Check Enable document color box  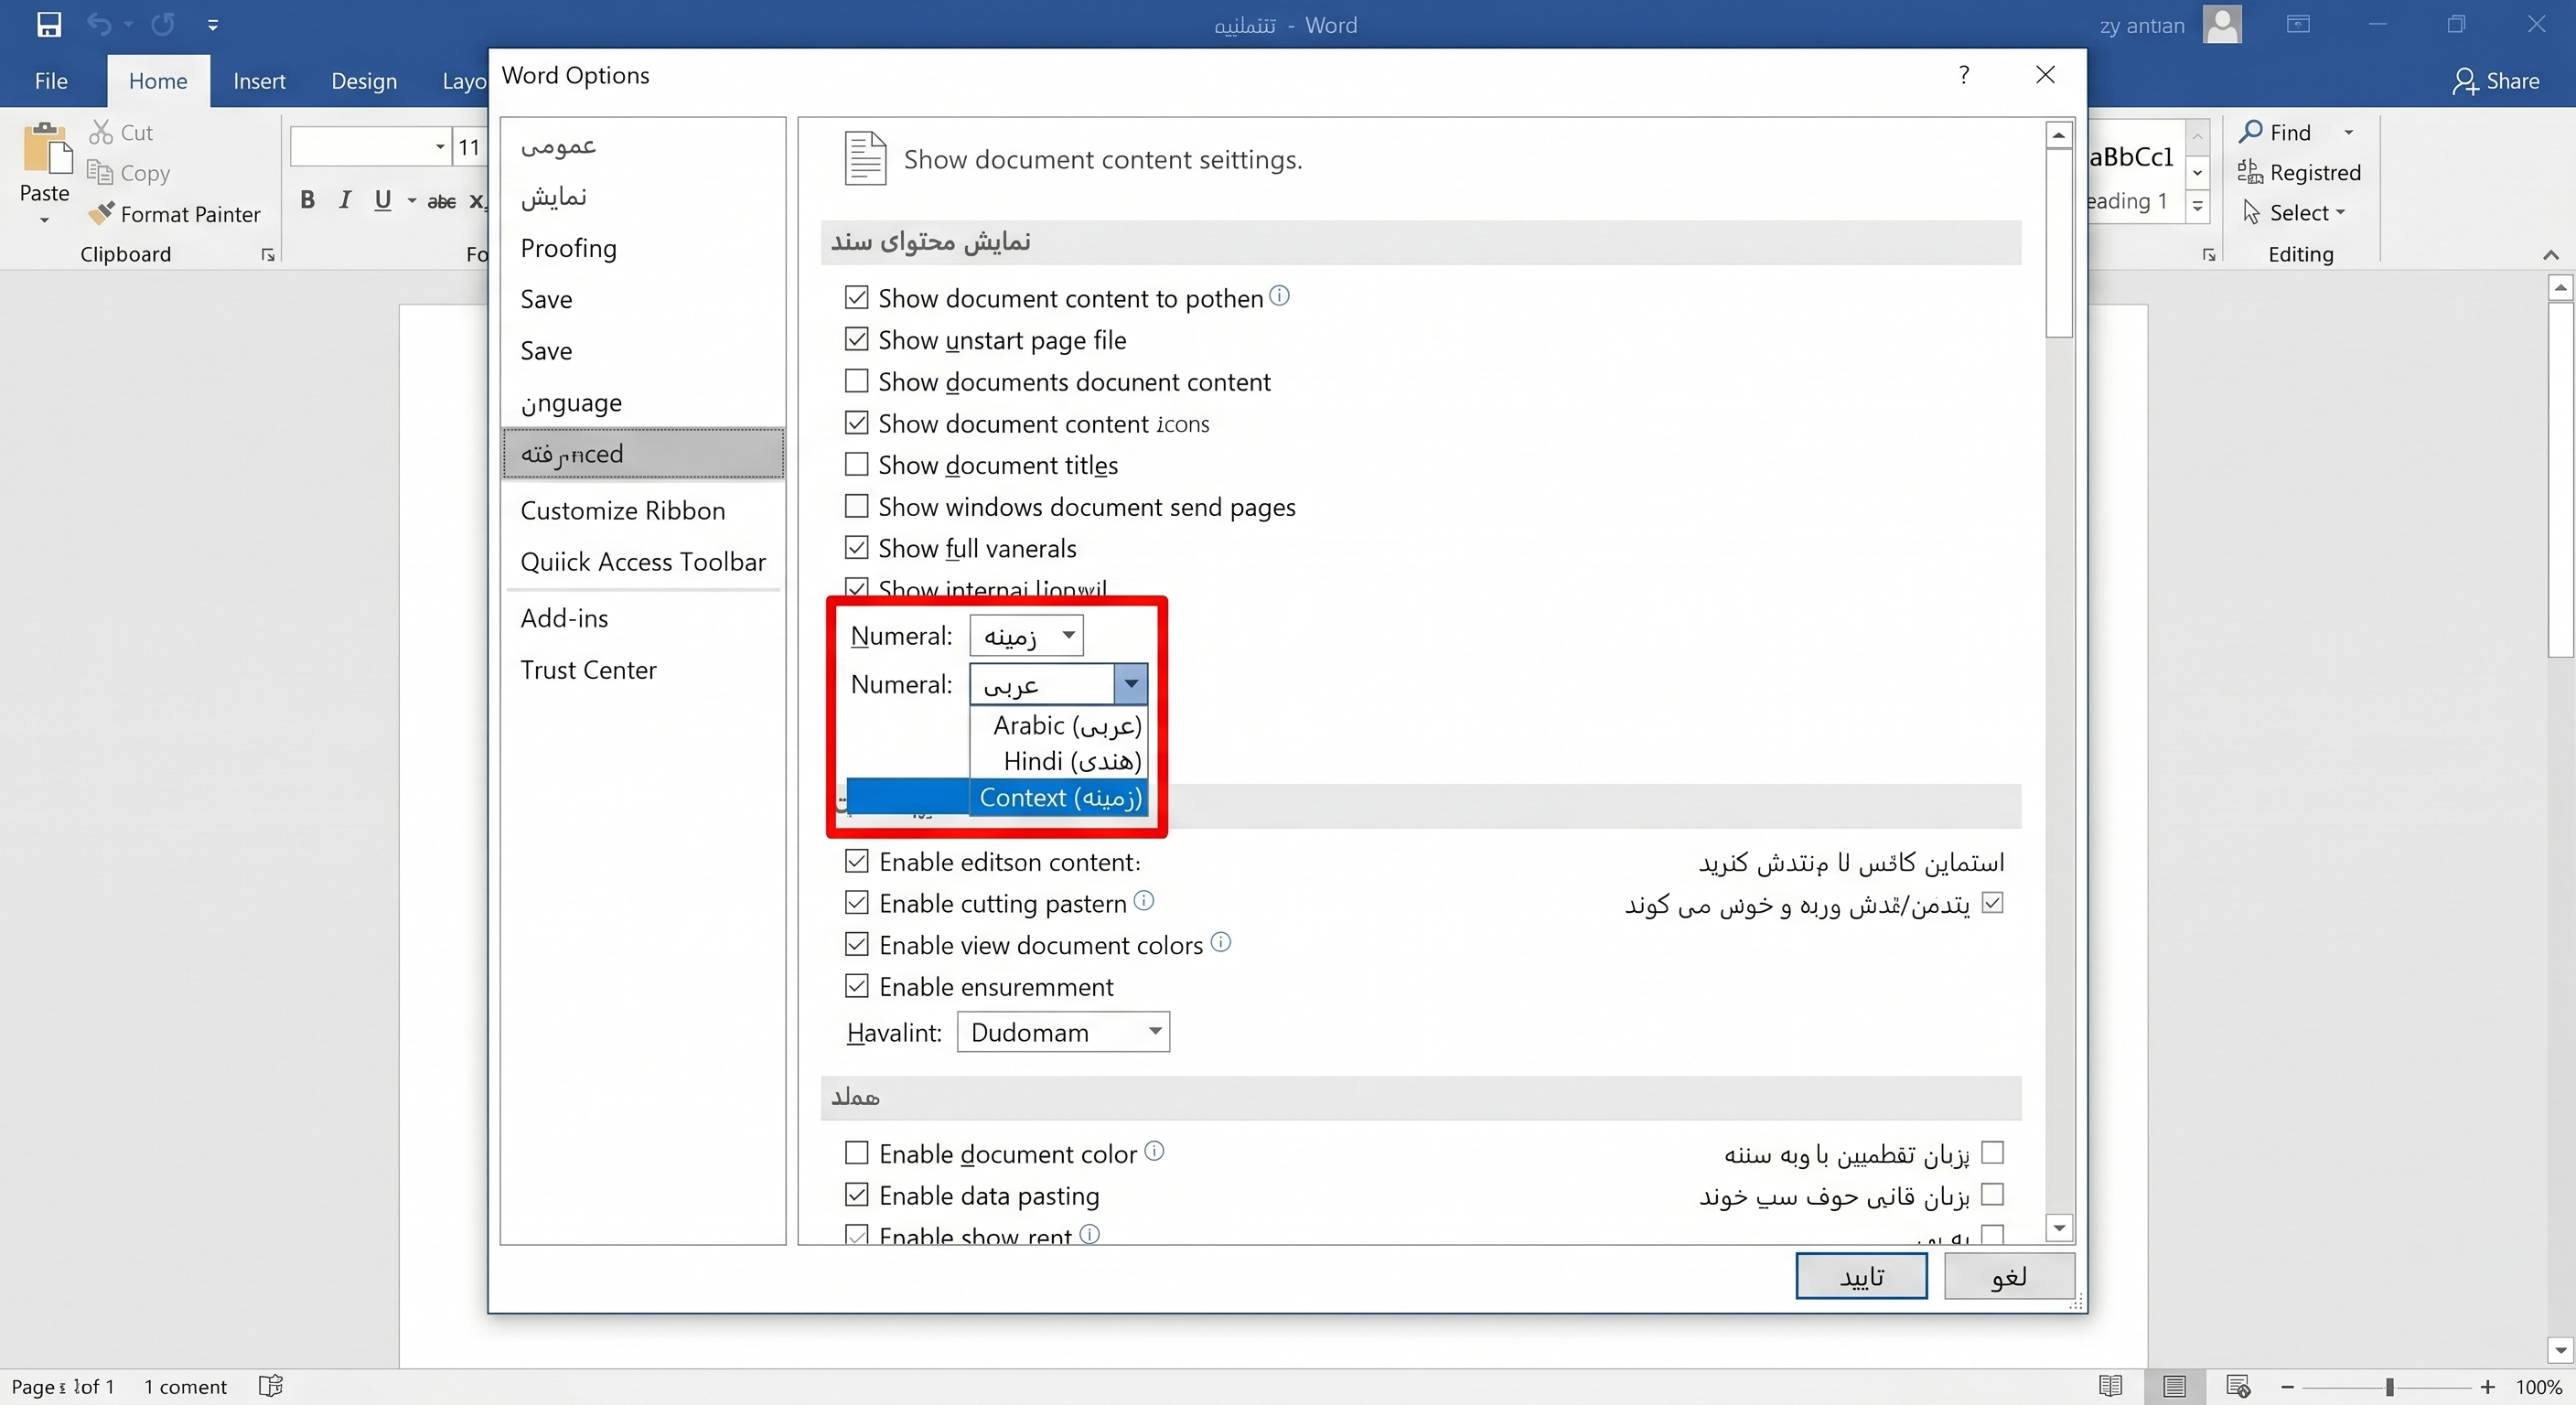[856, 1153]
